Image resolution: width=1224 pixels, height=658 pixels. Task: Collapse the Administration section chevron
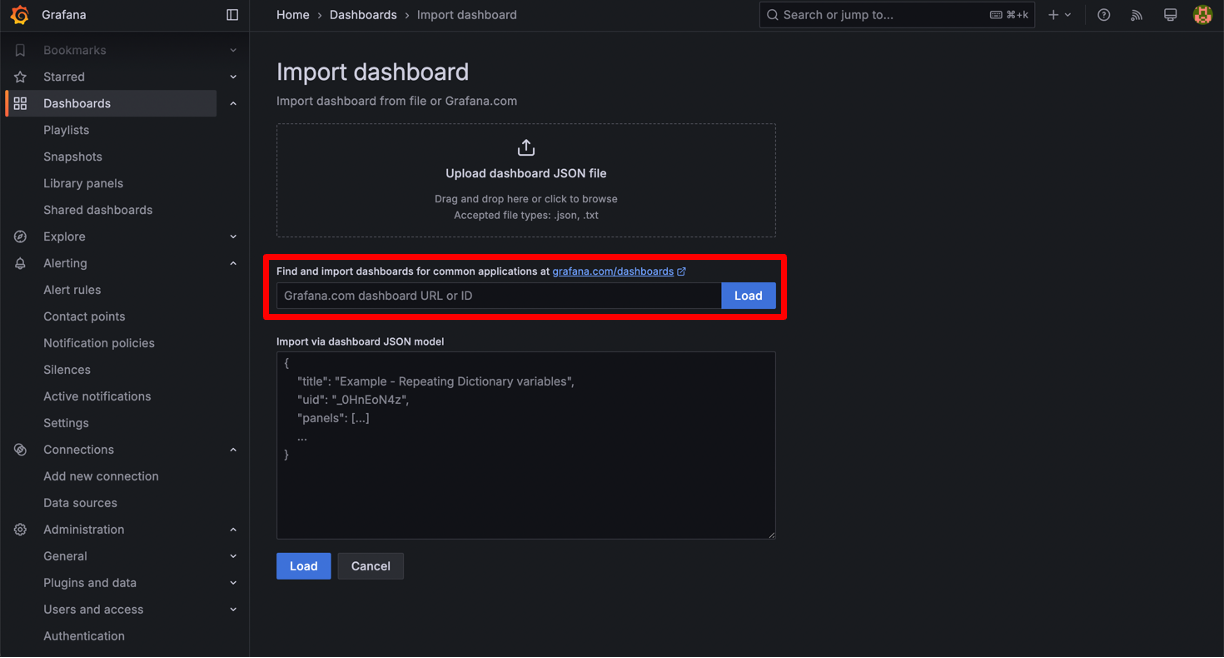point(233,530)
